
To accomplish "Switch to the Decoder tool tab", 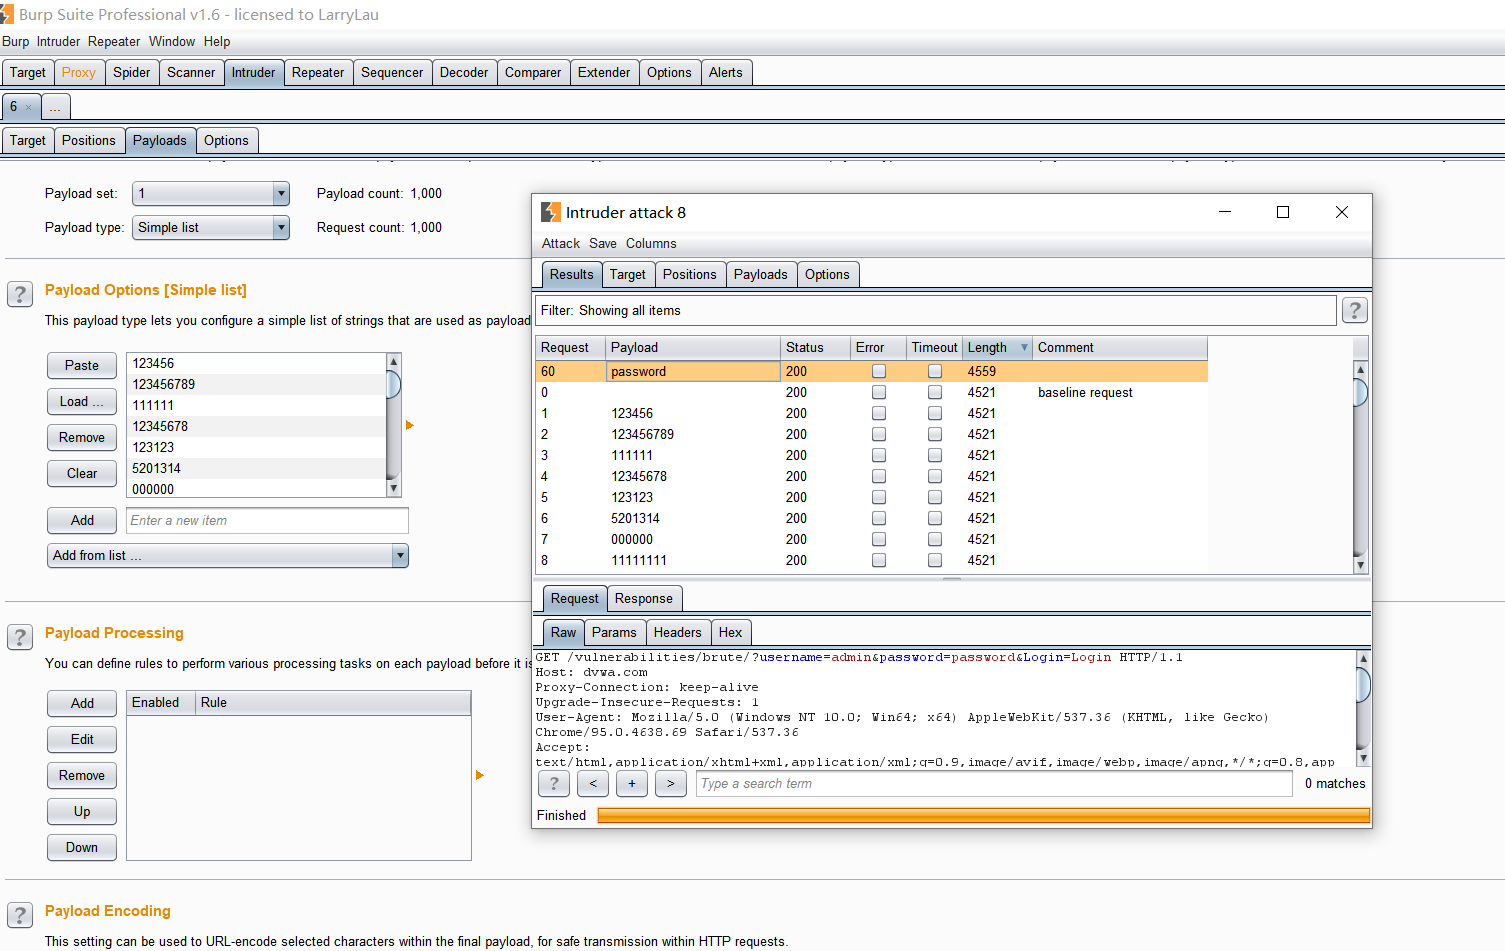I will [464, 73].
